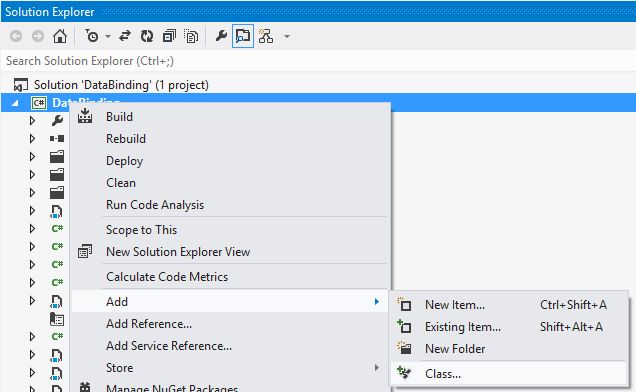This screenshot has width=636, height=392.
Task: Select Calculate Code Metrics
Action: pos(231,277)
